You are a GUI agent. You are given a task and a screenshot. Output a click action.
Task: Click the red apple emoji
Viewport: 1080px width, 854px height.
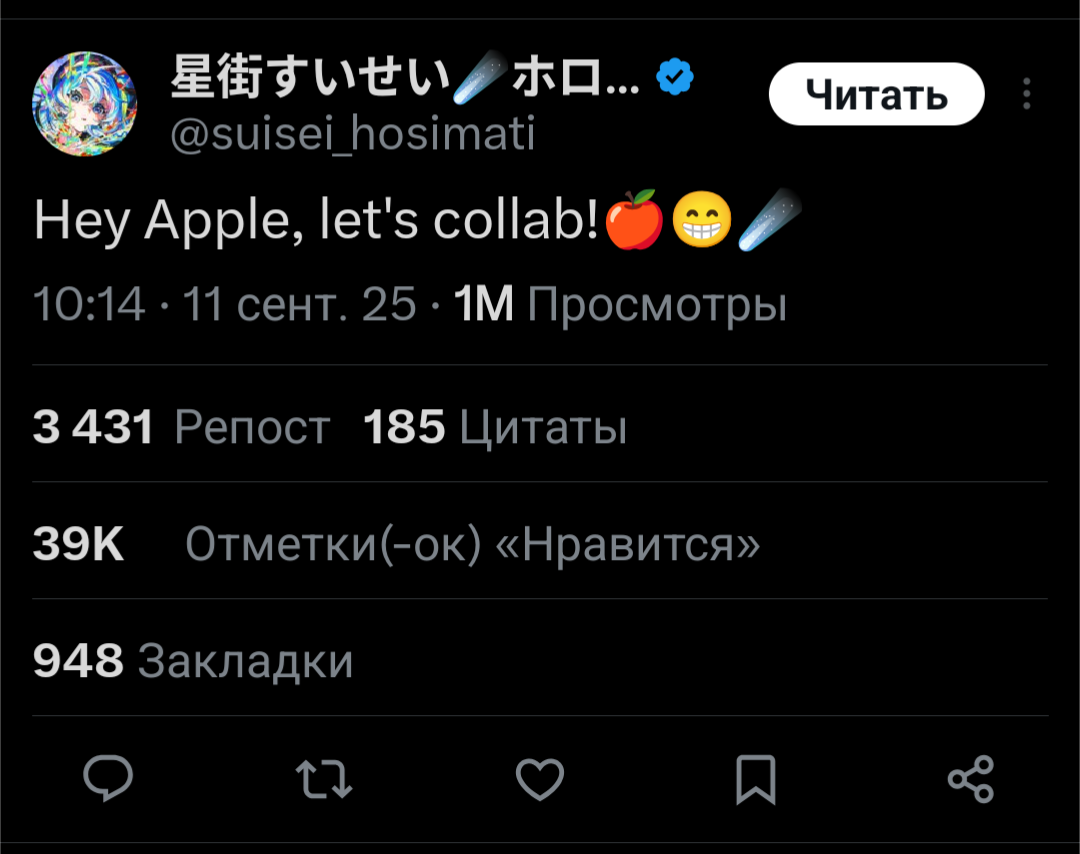tap(634, 220)
